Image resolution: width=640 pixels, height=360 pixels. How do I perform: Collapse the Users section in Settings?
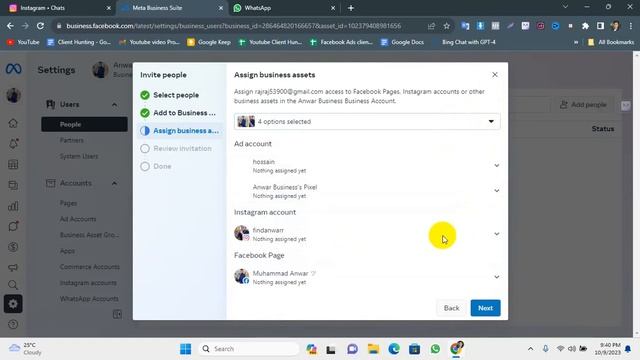click(x=114, y=104)
